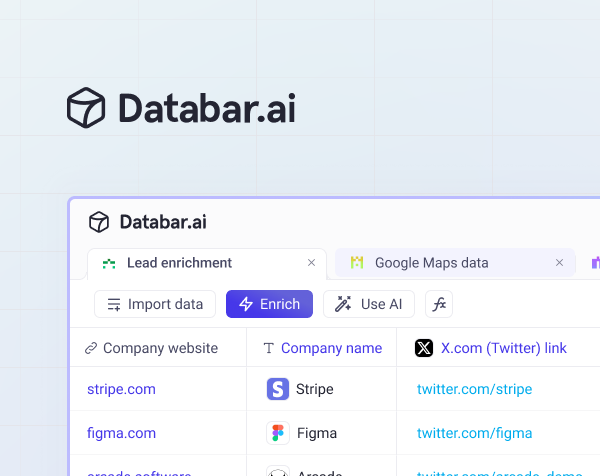Click the Use AI button

coord(369,304)
